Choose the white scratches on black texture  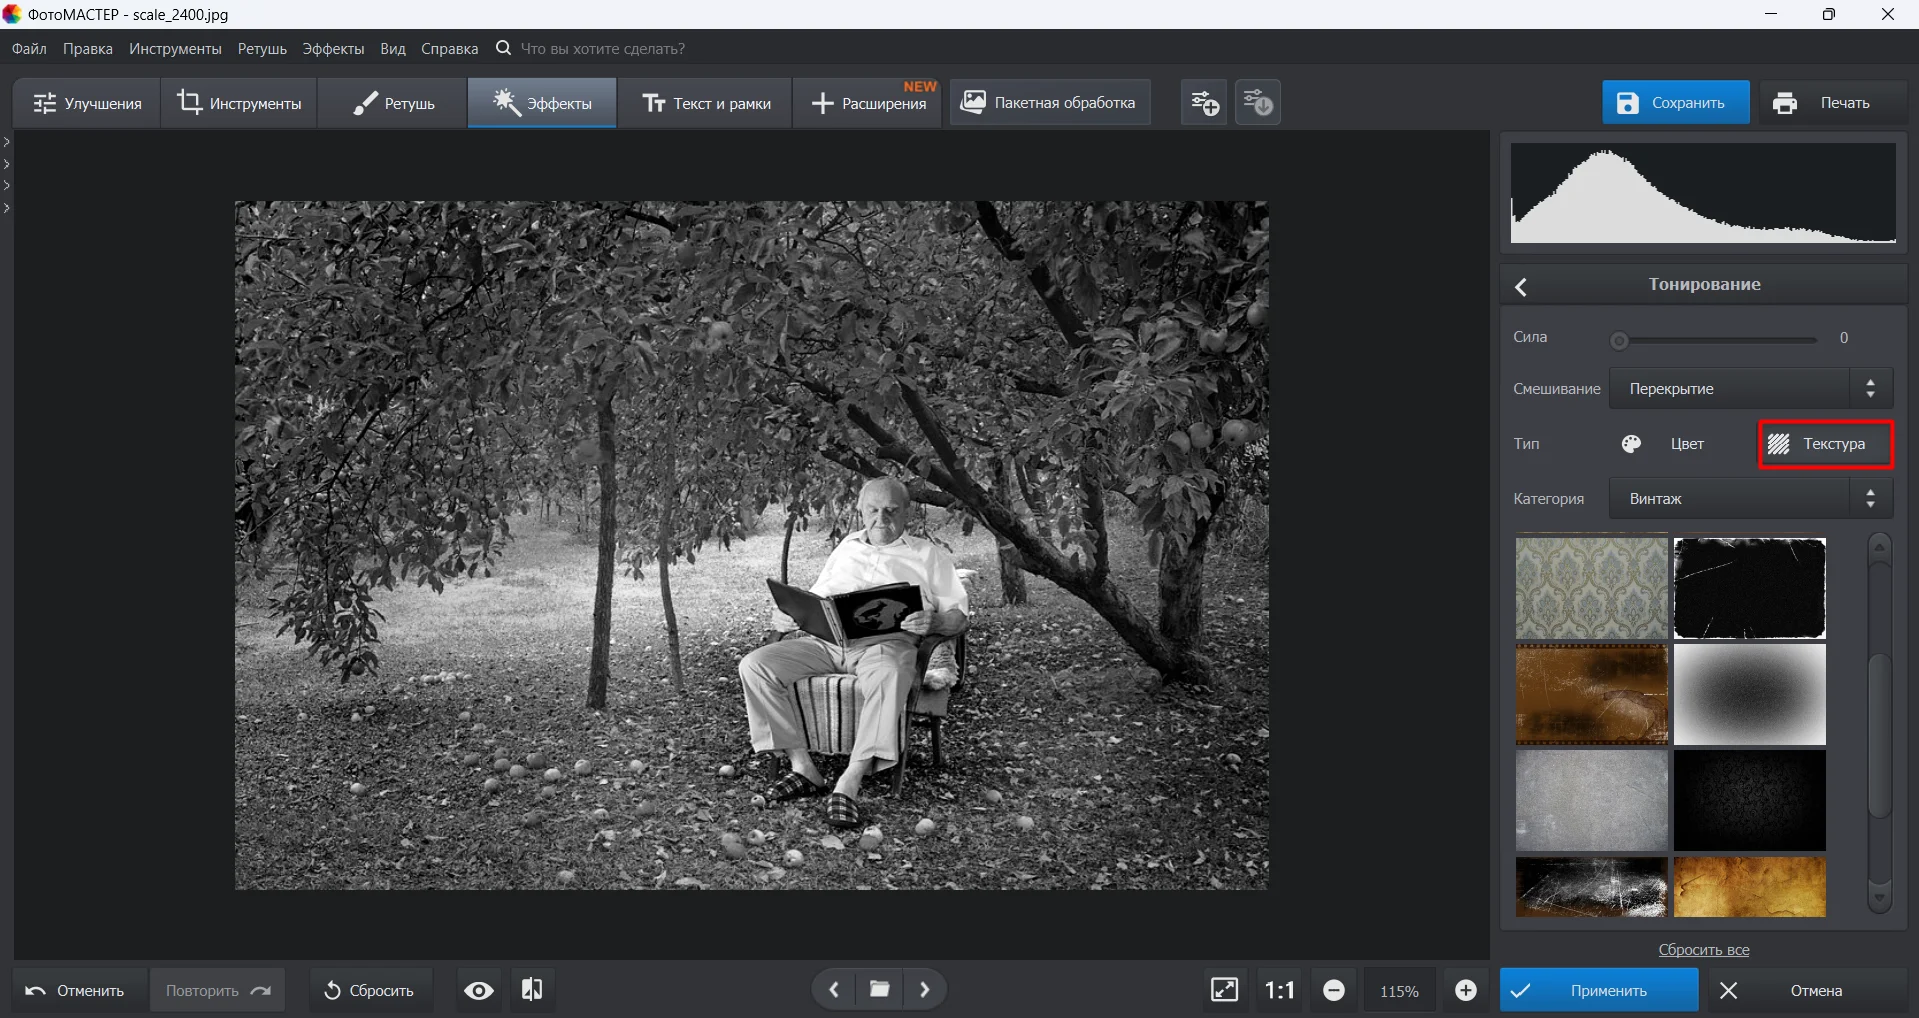1591,886
